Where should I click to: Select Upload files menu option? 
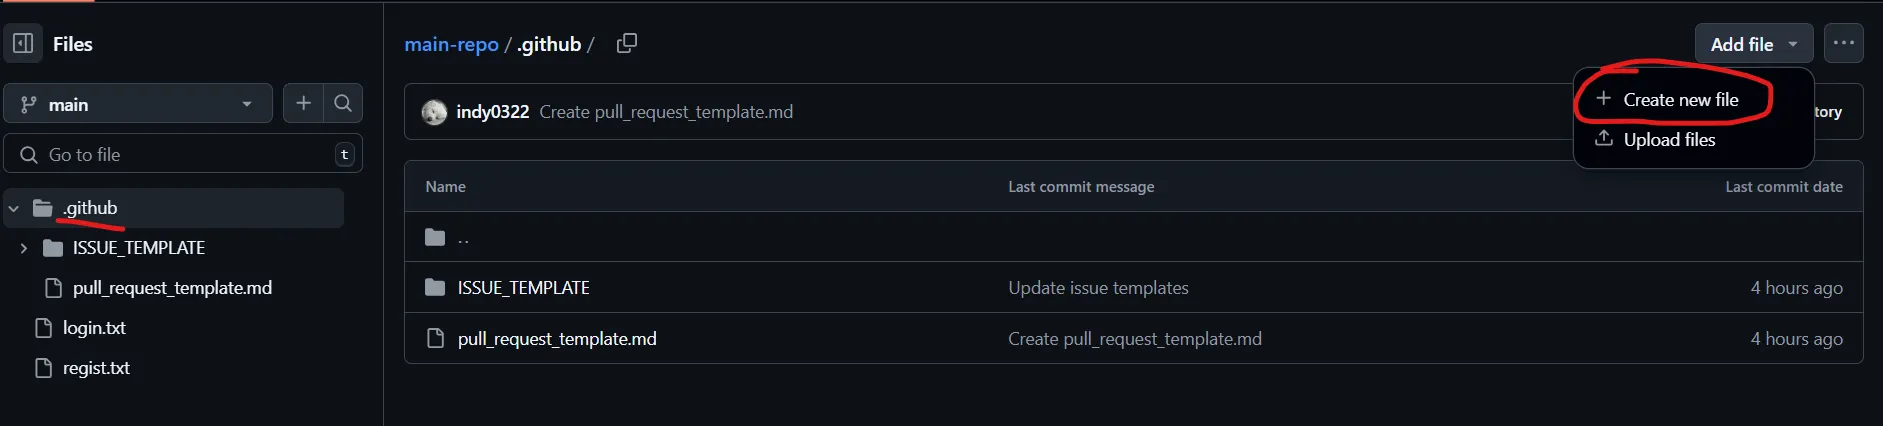(1668, 140)
